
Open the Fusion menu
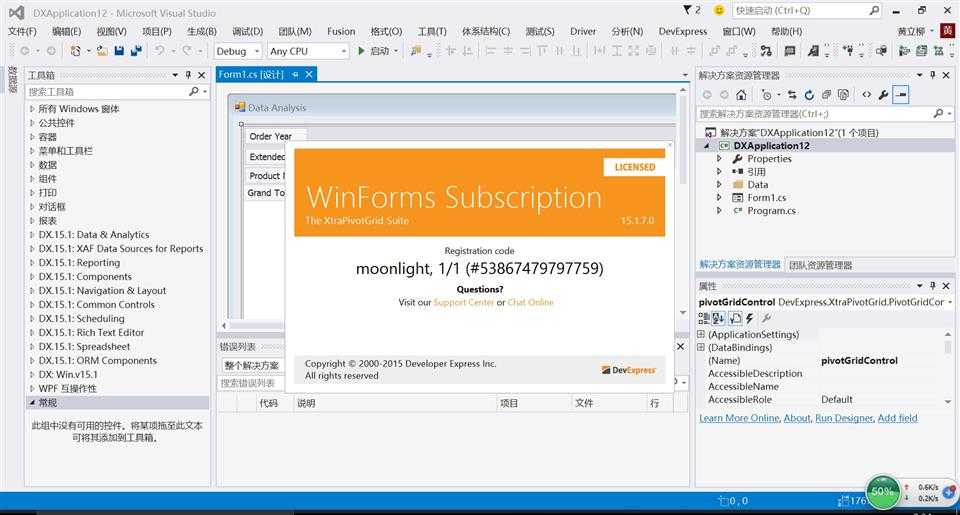[341, 31]
